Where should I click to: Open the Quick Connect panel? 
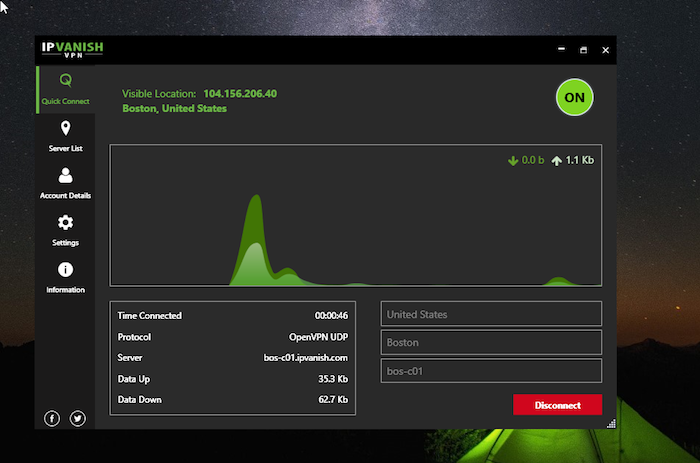coord(66,90)
